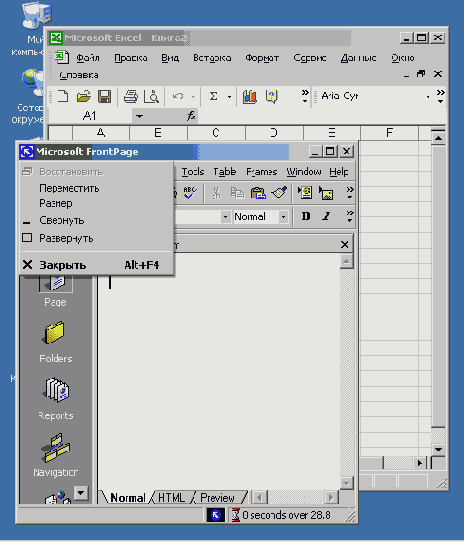
Task: Open the Справка menu in Excel
Action: (78, 75)
